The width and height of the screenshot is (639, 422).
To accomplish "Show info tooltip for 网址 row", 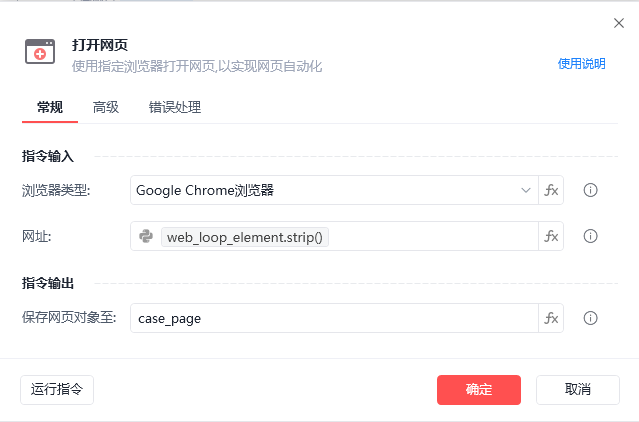I will (590, 236).
